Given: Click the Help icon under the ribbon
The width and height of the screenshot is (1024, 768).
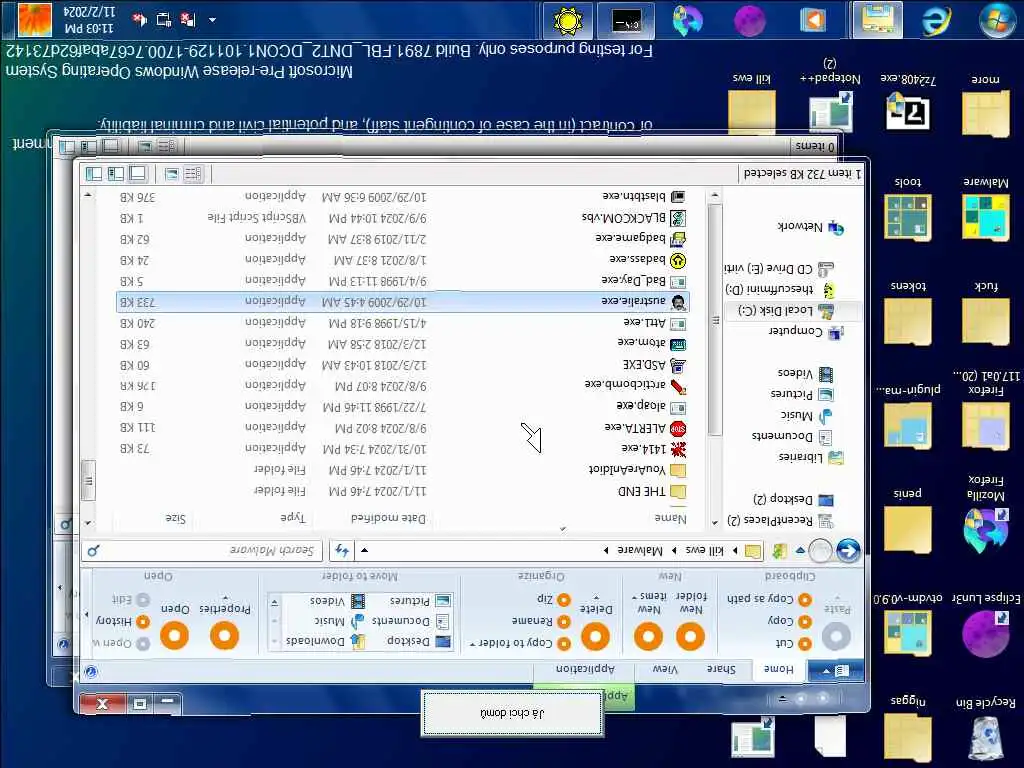Looking at the screenshot, I should pyautogui.click(x=91, y=672).
